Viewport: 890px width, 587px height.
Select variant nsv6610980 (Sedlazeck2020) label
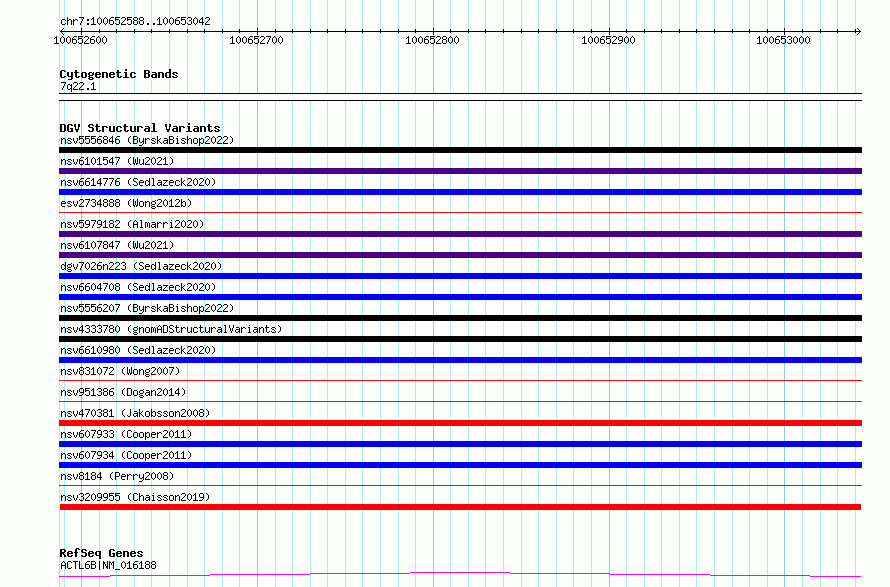pyautogui.click(x=138, y=350)
